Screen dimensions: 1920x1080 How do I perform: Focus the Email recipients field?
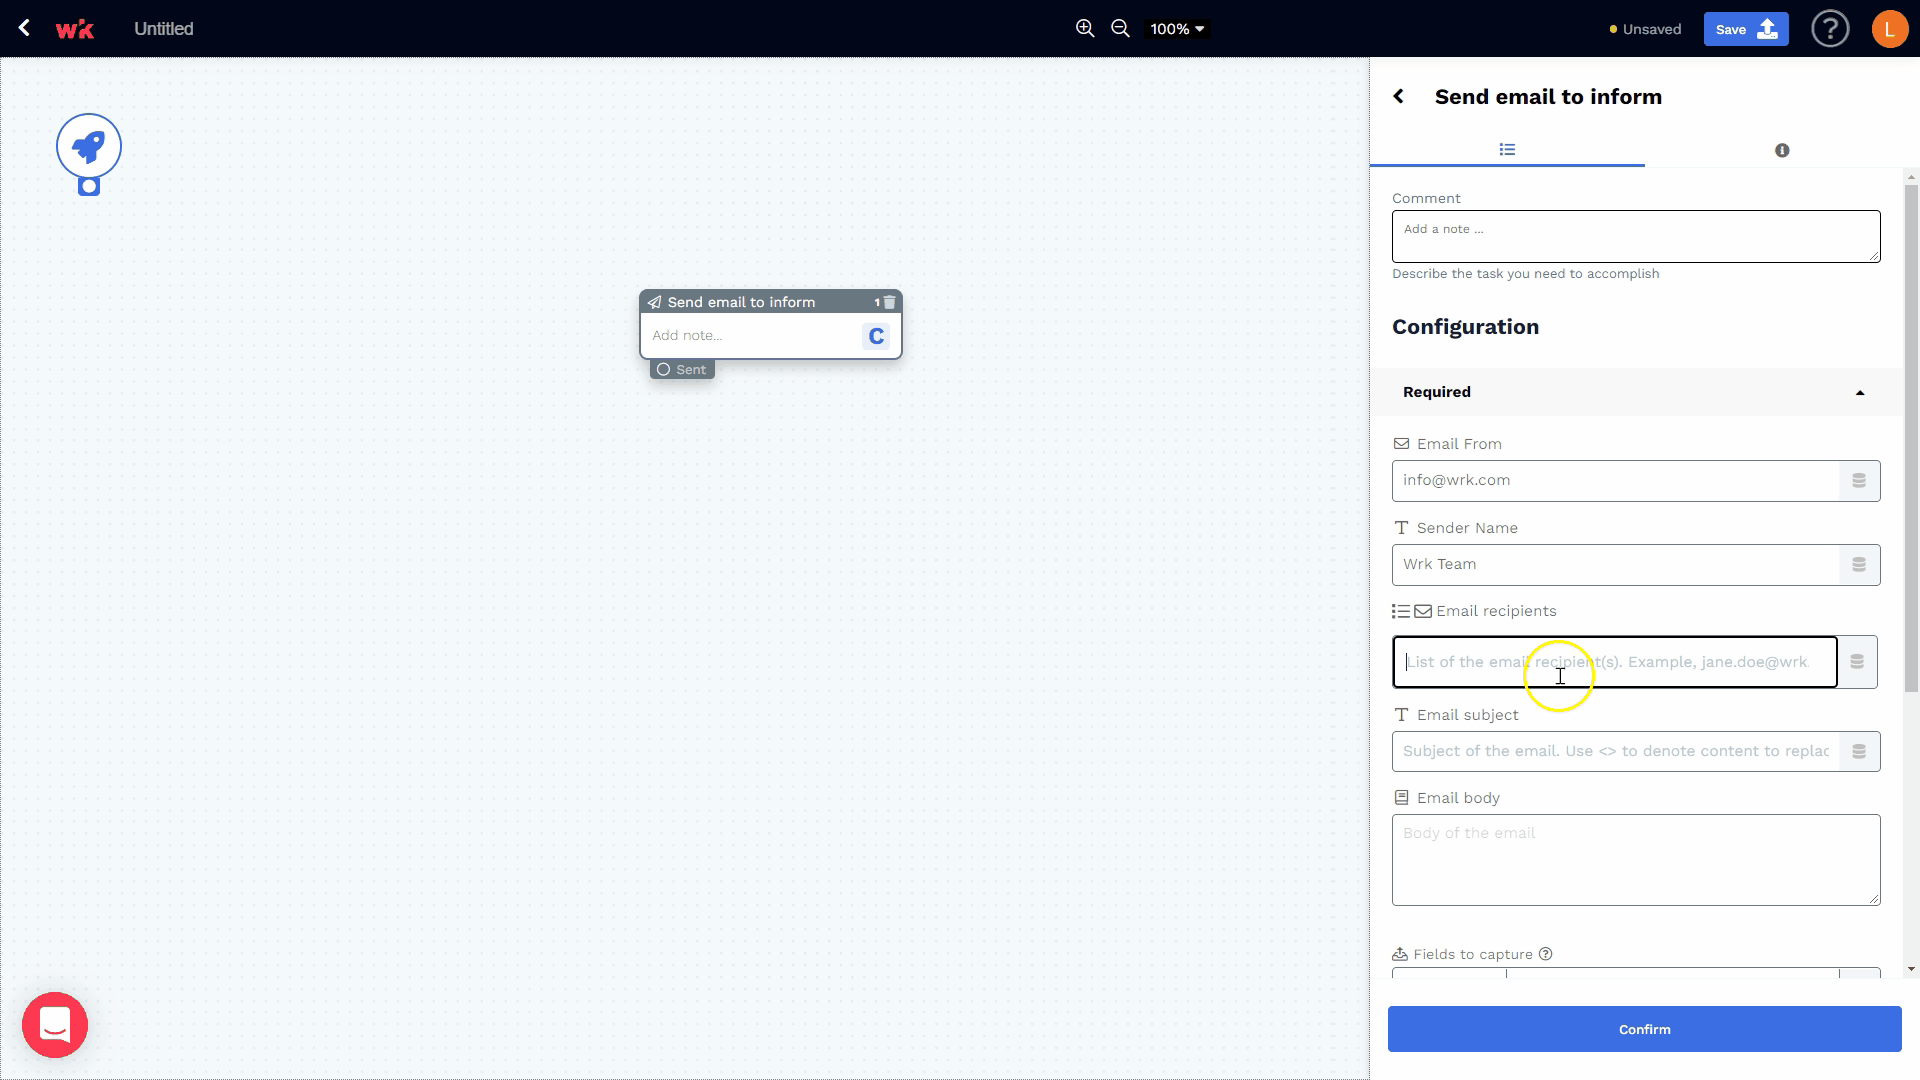(1615, 662)
